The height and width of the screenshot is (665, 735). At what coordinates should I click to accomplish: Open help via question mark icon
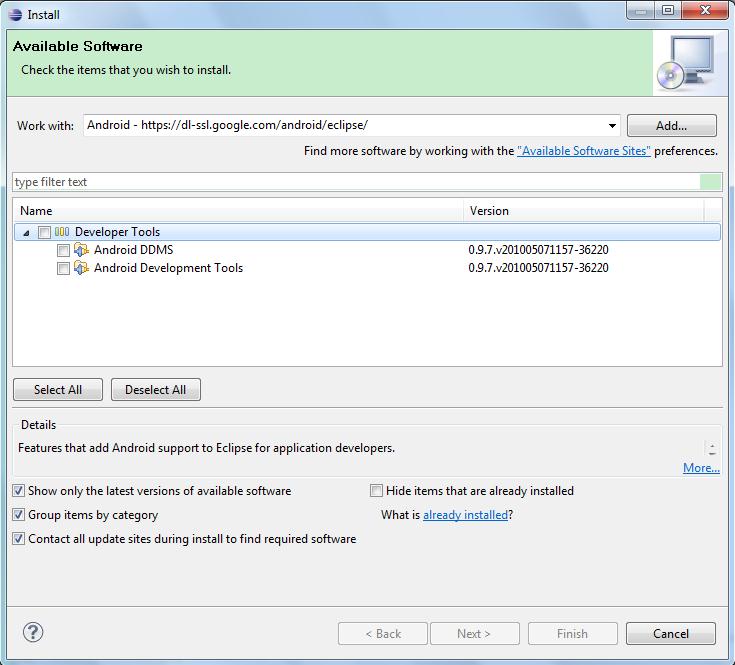coord(33,632)
